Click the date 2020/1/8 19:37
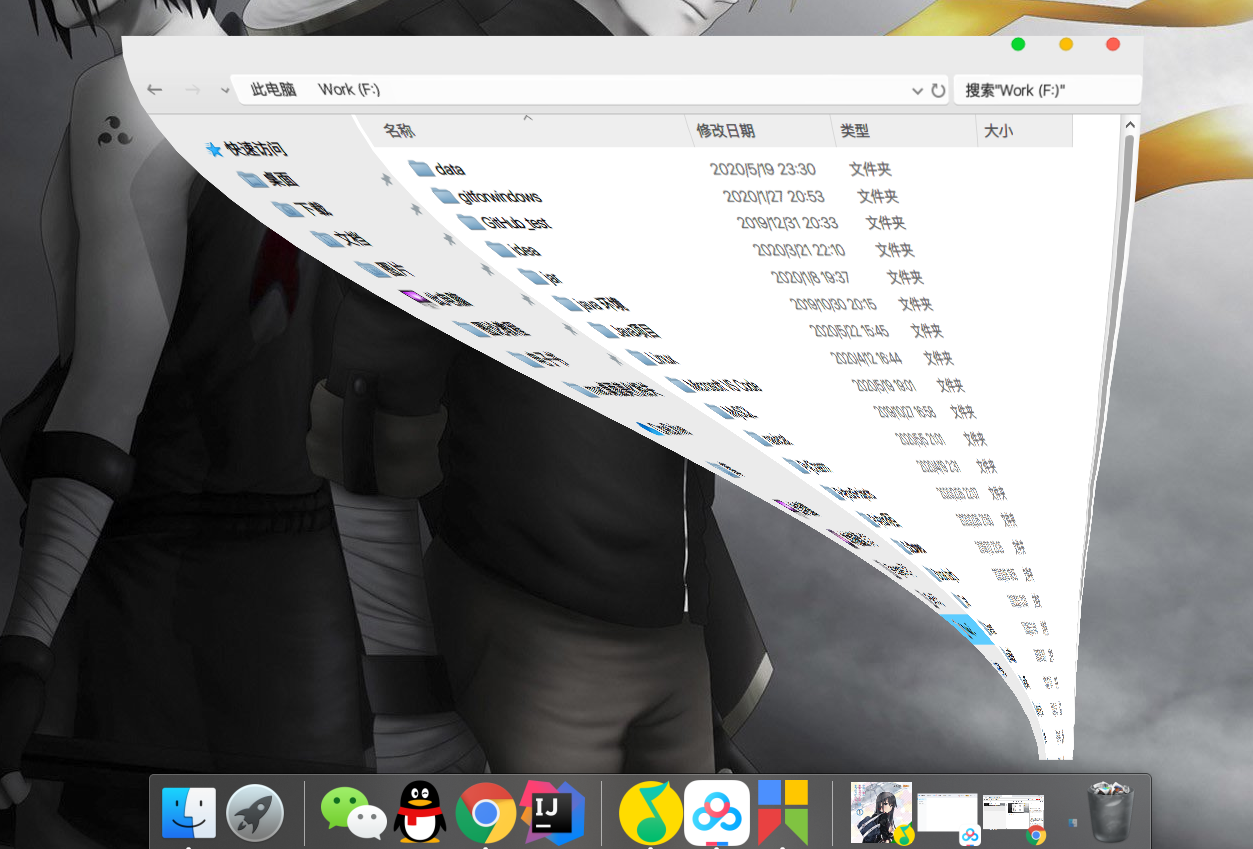This screenshot has height=849, width=1253. tap(810, 277)
